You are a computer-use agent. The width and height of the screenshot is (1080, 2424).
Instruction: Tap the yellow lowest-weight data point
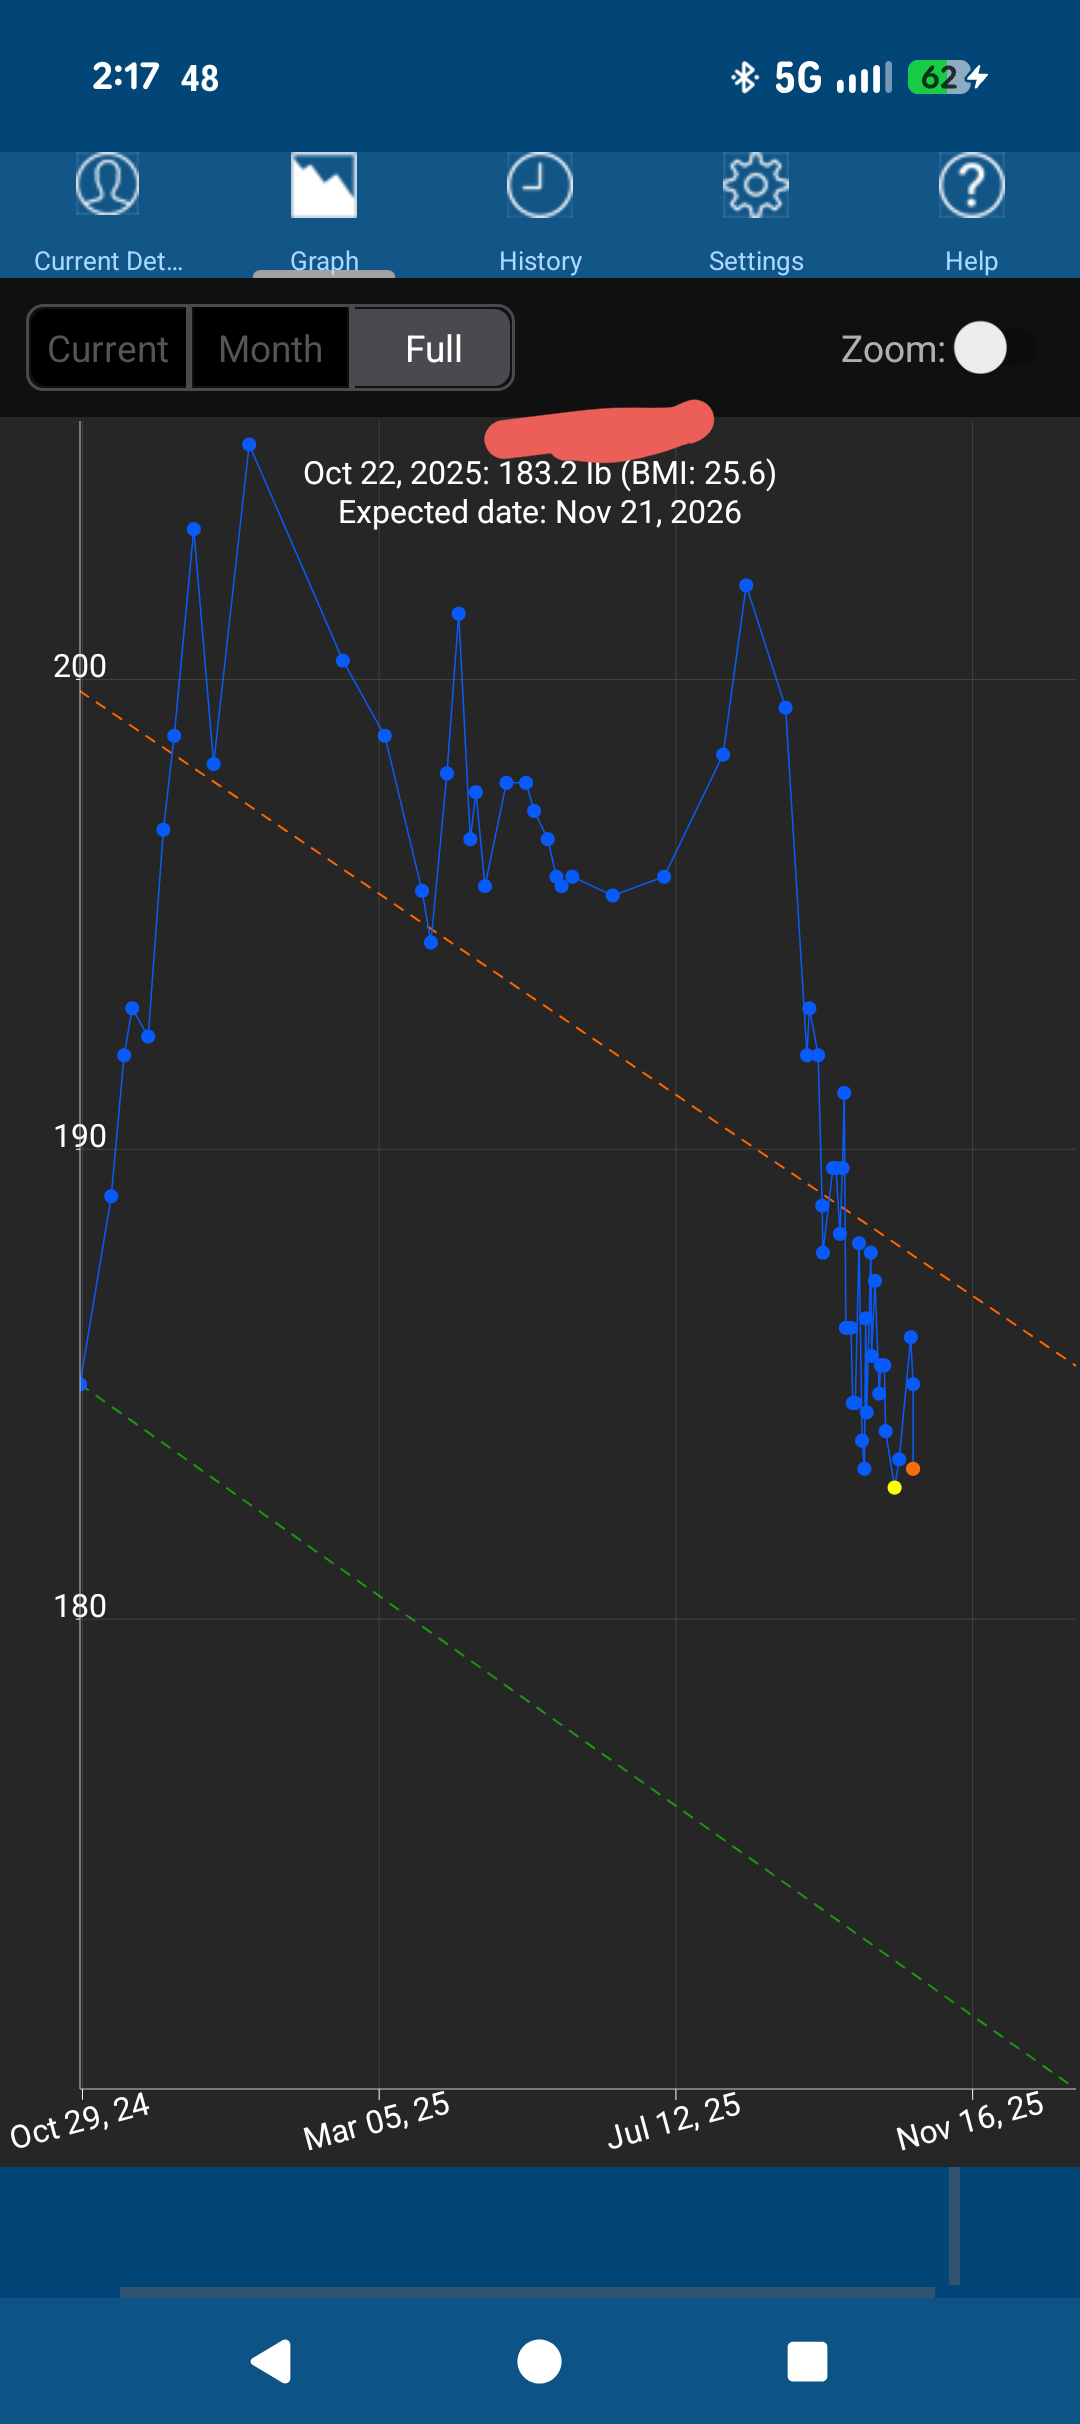click(x=895, y=1488)
